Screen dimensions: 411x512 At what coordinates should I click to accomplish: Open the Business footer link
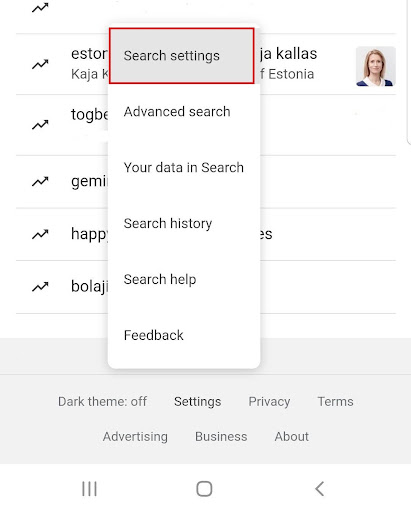coord(221,437)
